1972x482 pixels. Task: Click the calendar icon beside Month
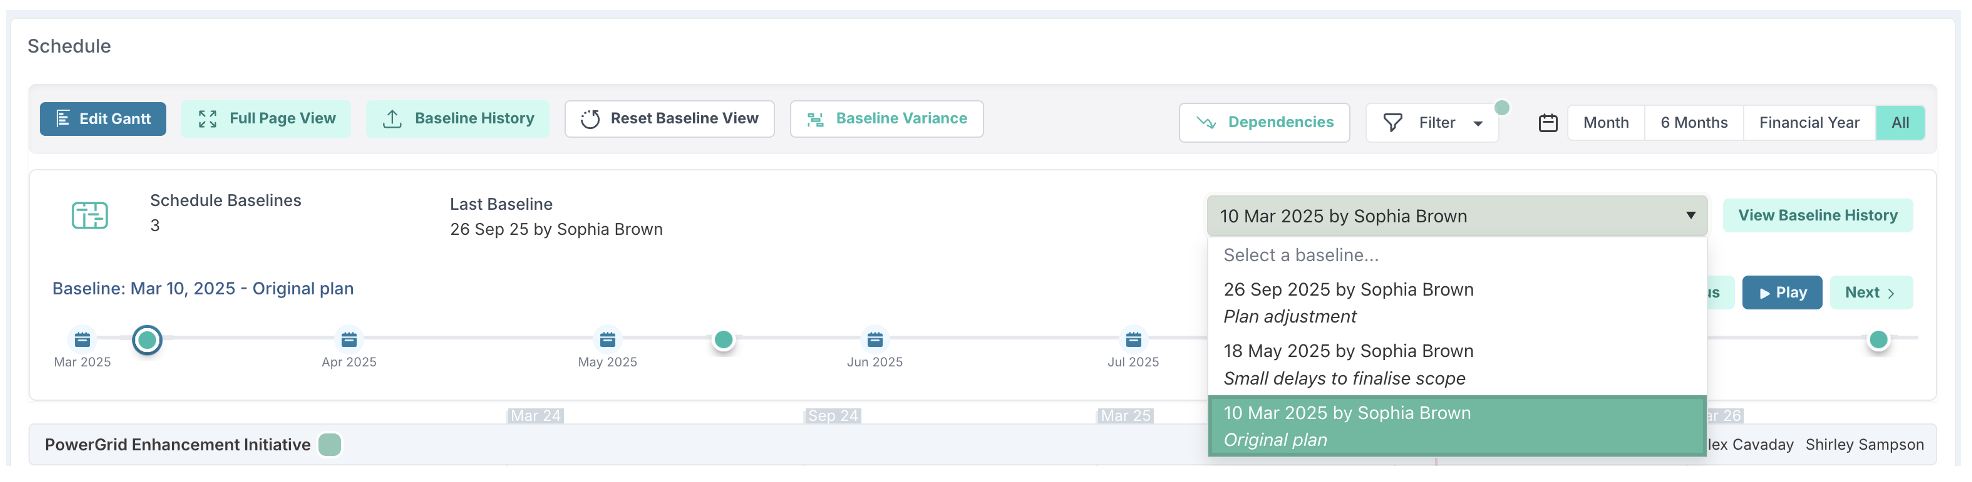tap(1548, 123)
